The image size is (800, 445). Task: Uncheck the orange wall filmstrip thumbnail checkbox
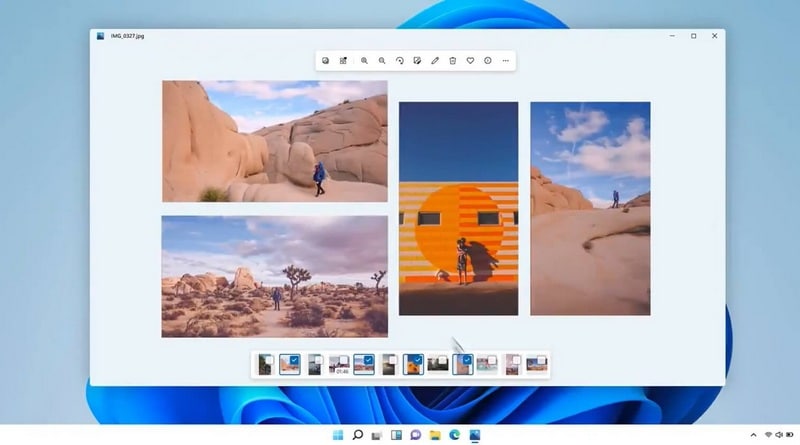[417, 360]
